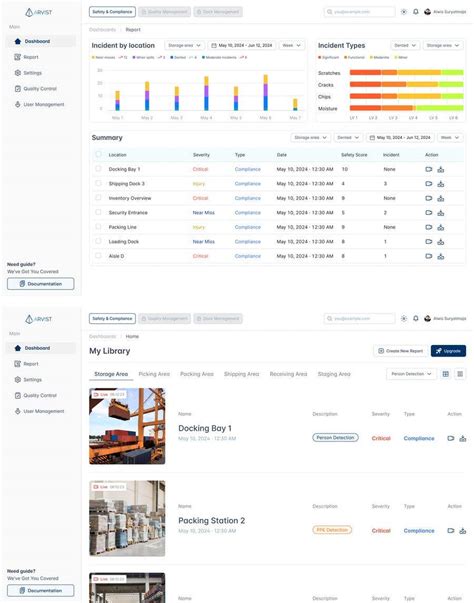Toggle the theme sun icon on the My Library page
Viewport: 474px width, 603px height.
pos(404,318)
